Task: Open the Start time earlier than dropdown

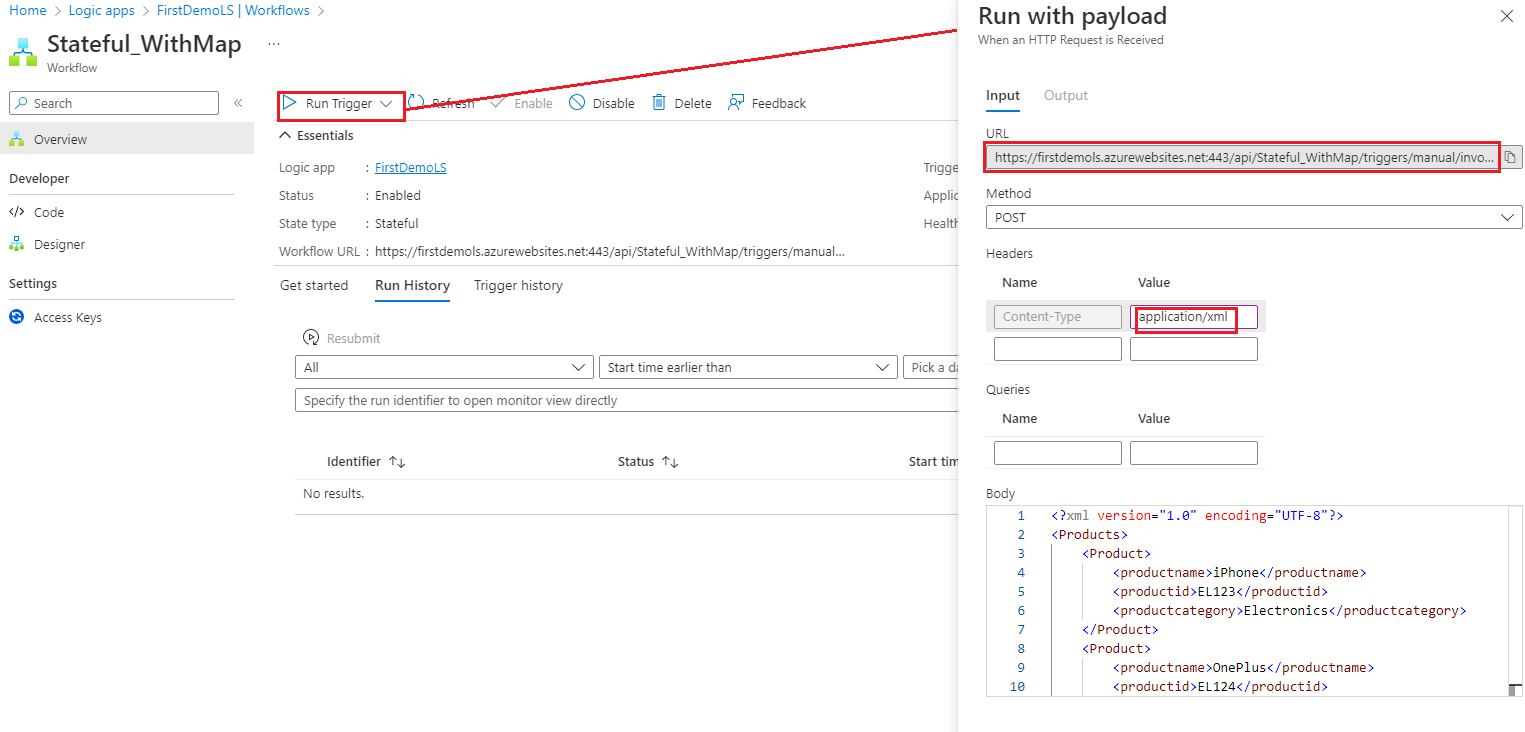Action: pos(747,367)
